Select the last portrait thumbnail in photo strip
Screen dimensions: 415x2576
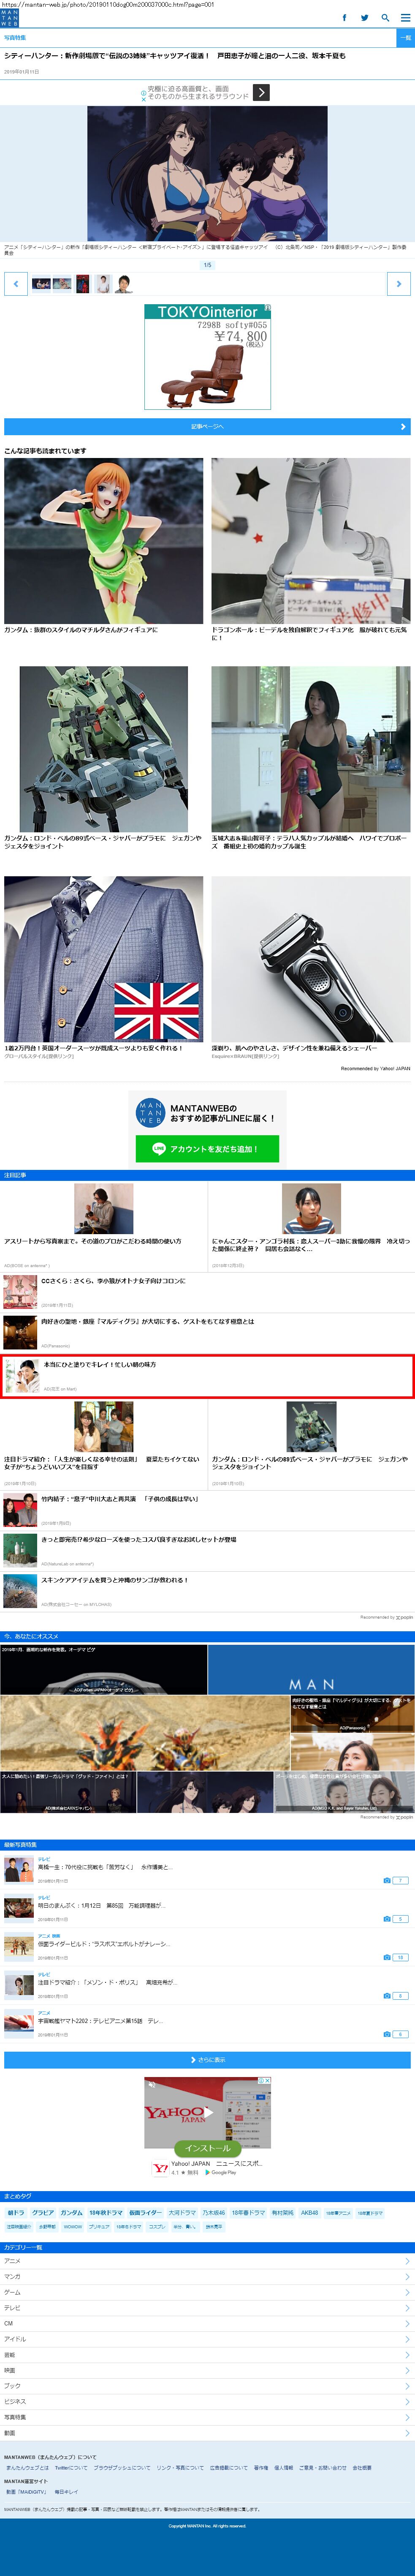click(x=124, y=284)
